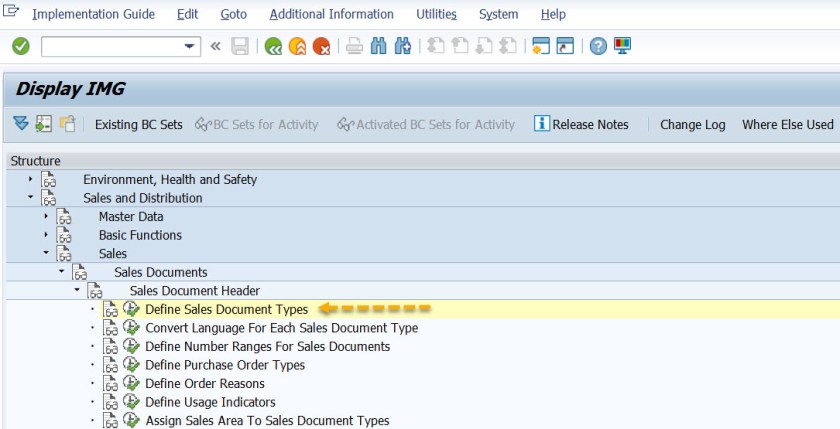840x429 pixels.
Task: Click the Where Else Used button
Action: click(x=788, y=124)
